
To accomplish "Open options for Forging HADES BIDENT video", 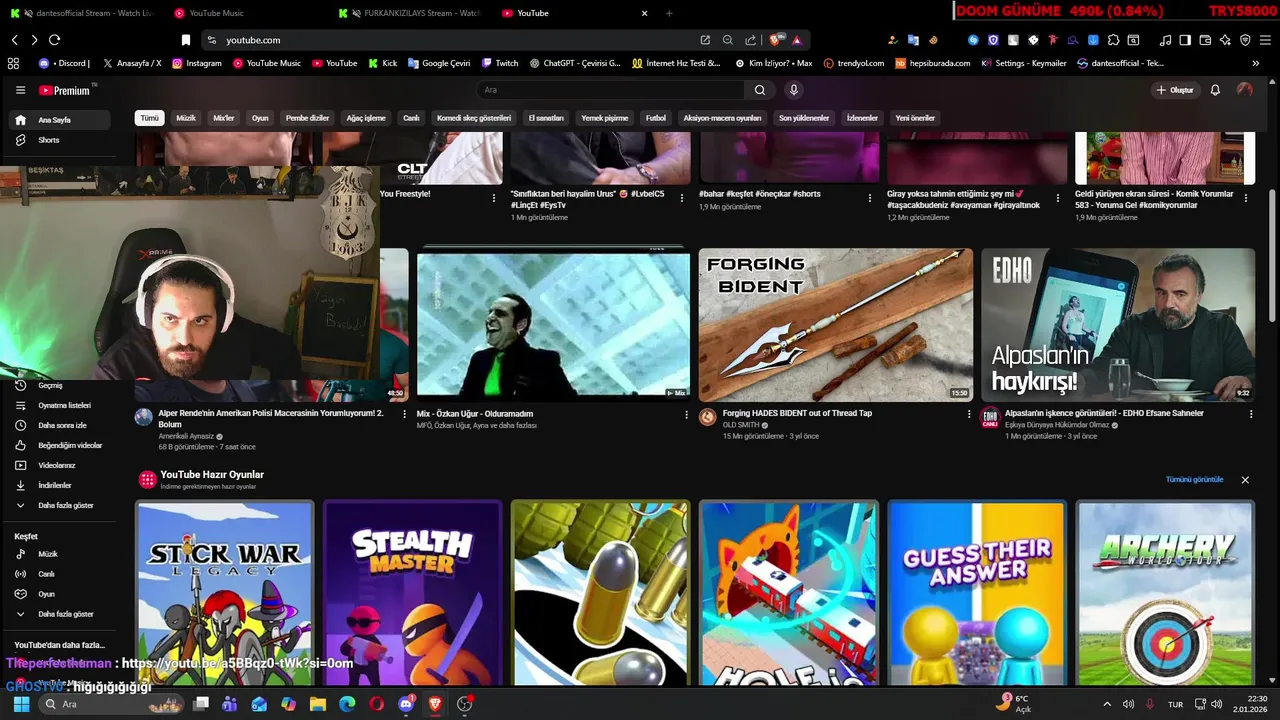I will click(x=968, y=414).
